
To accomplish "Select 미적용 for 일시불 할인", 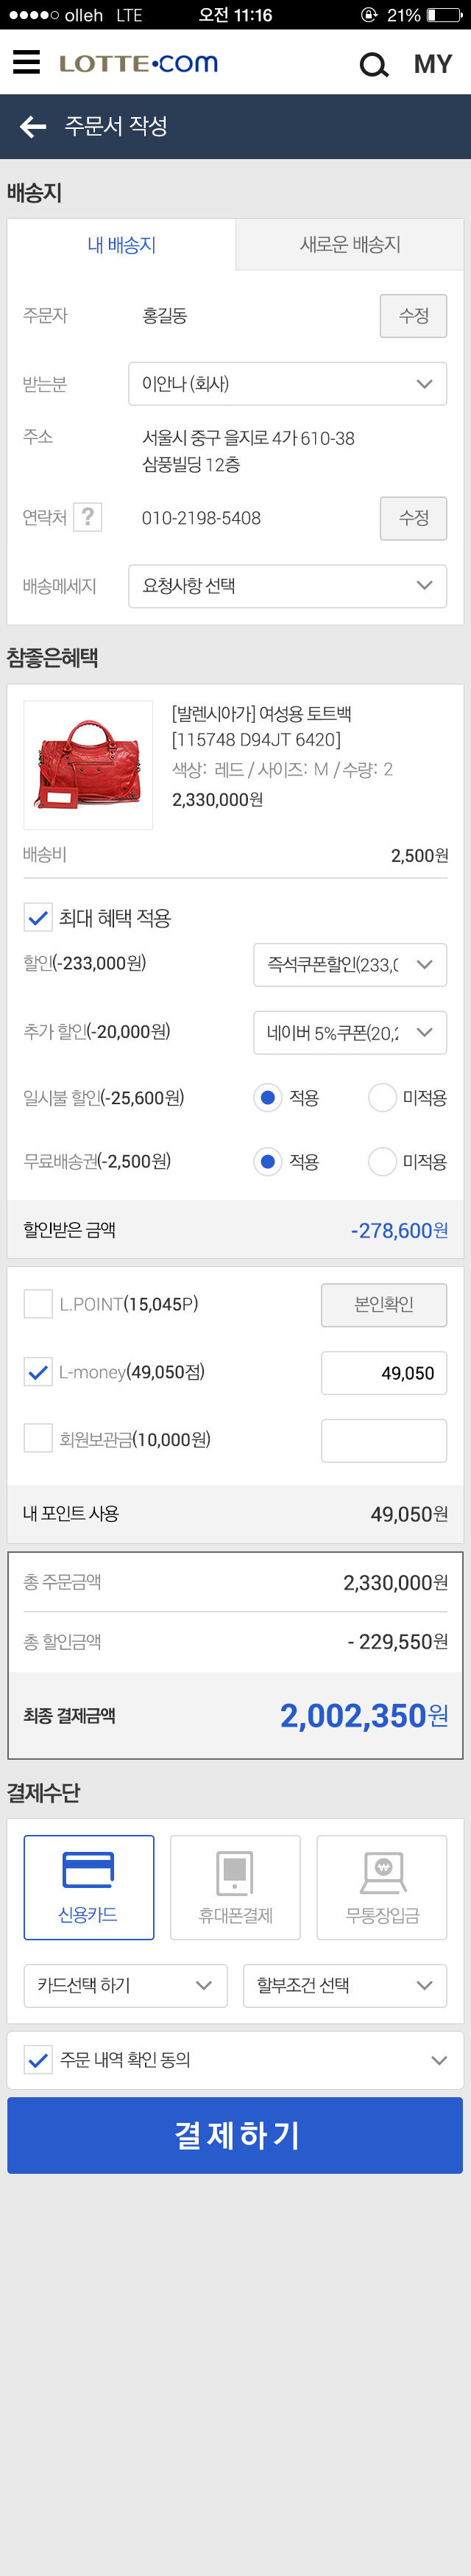I will (x=383, y=1097).
